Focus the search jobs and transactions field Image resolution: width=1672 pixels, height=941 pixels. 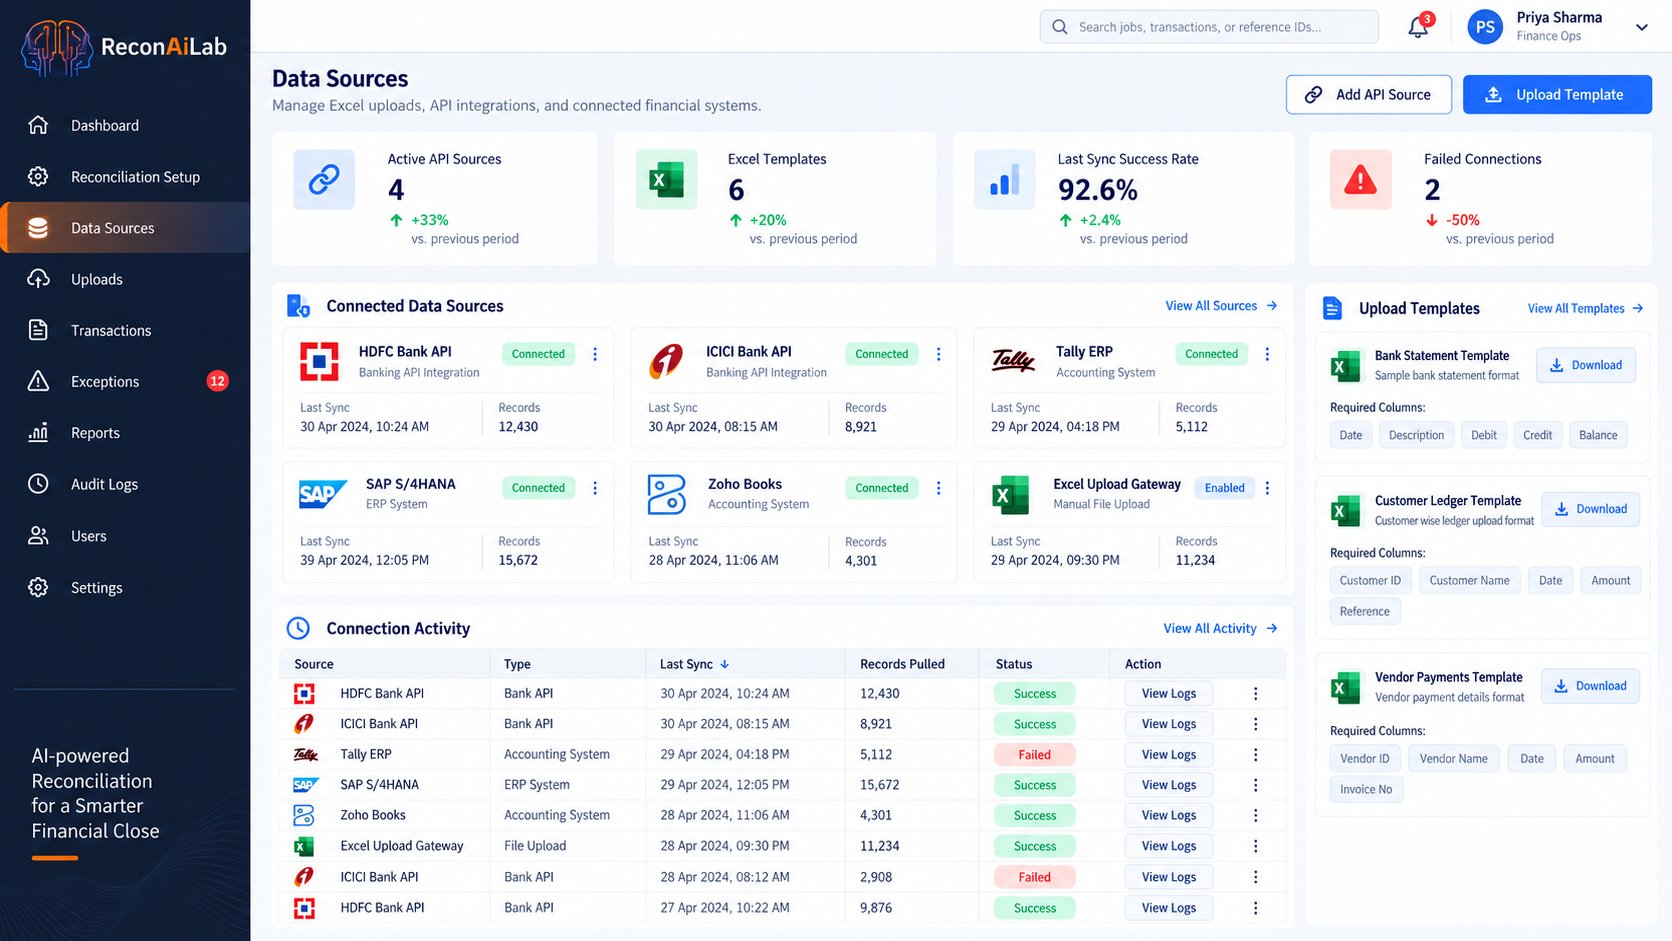coord(1209,27)
